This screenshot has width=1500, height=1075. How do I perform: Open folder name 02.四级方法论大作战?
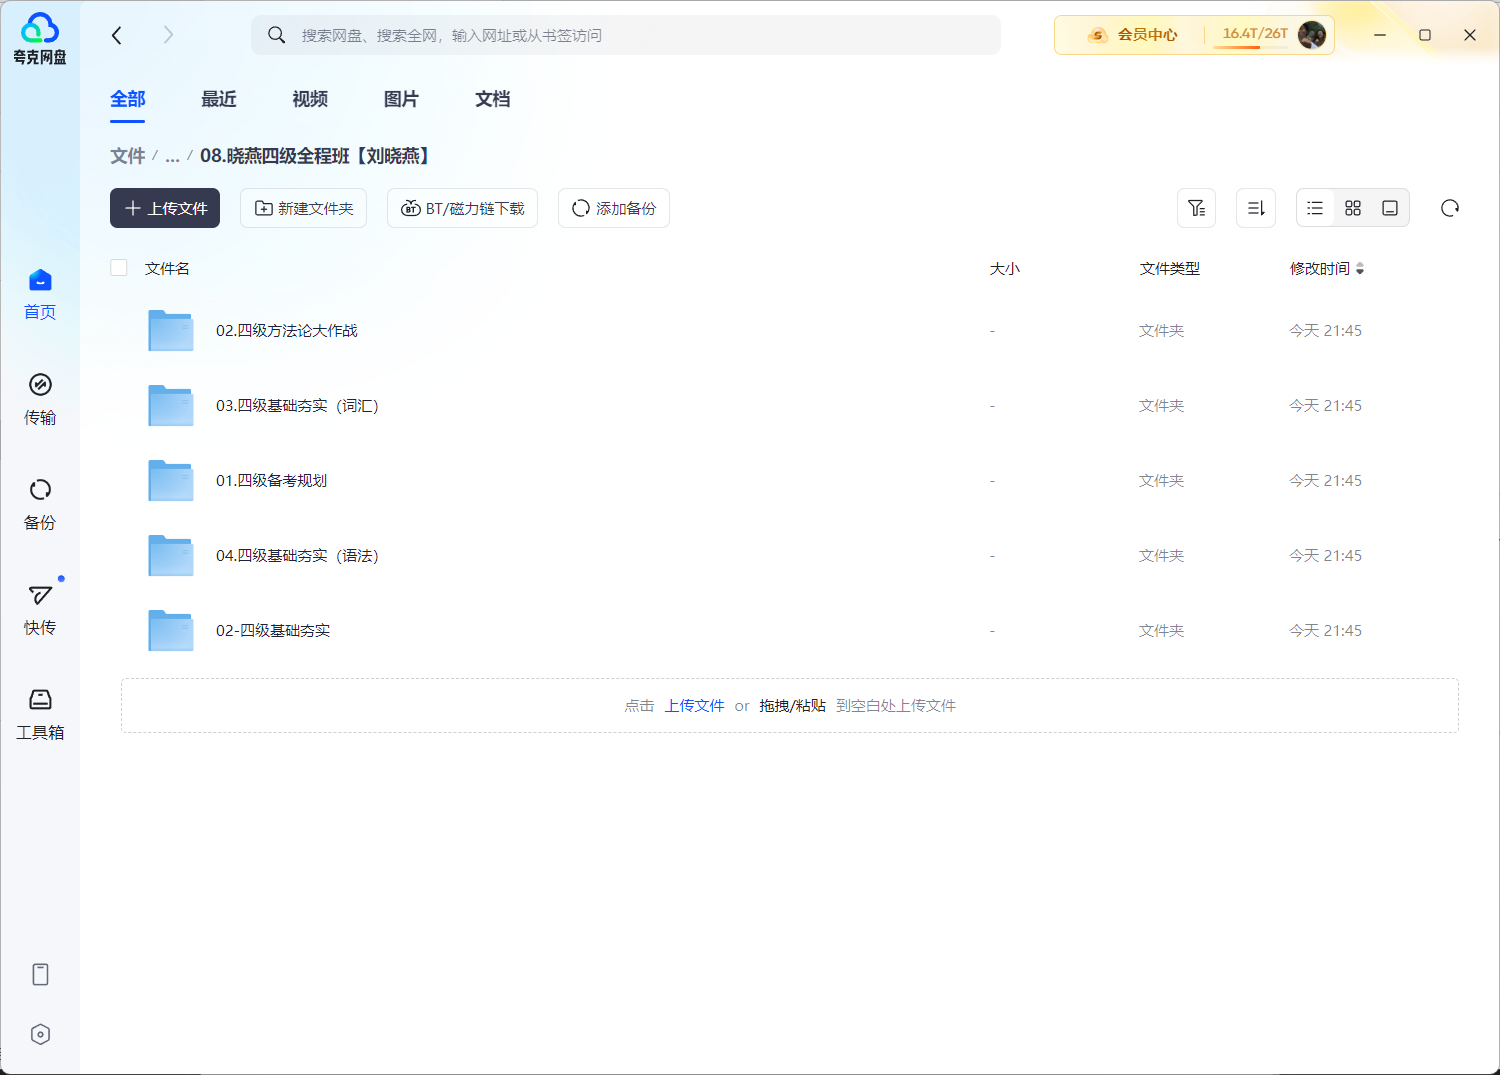[287, 330]
